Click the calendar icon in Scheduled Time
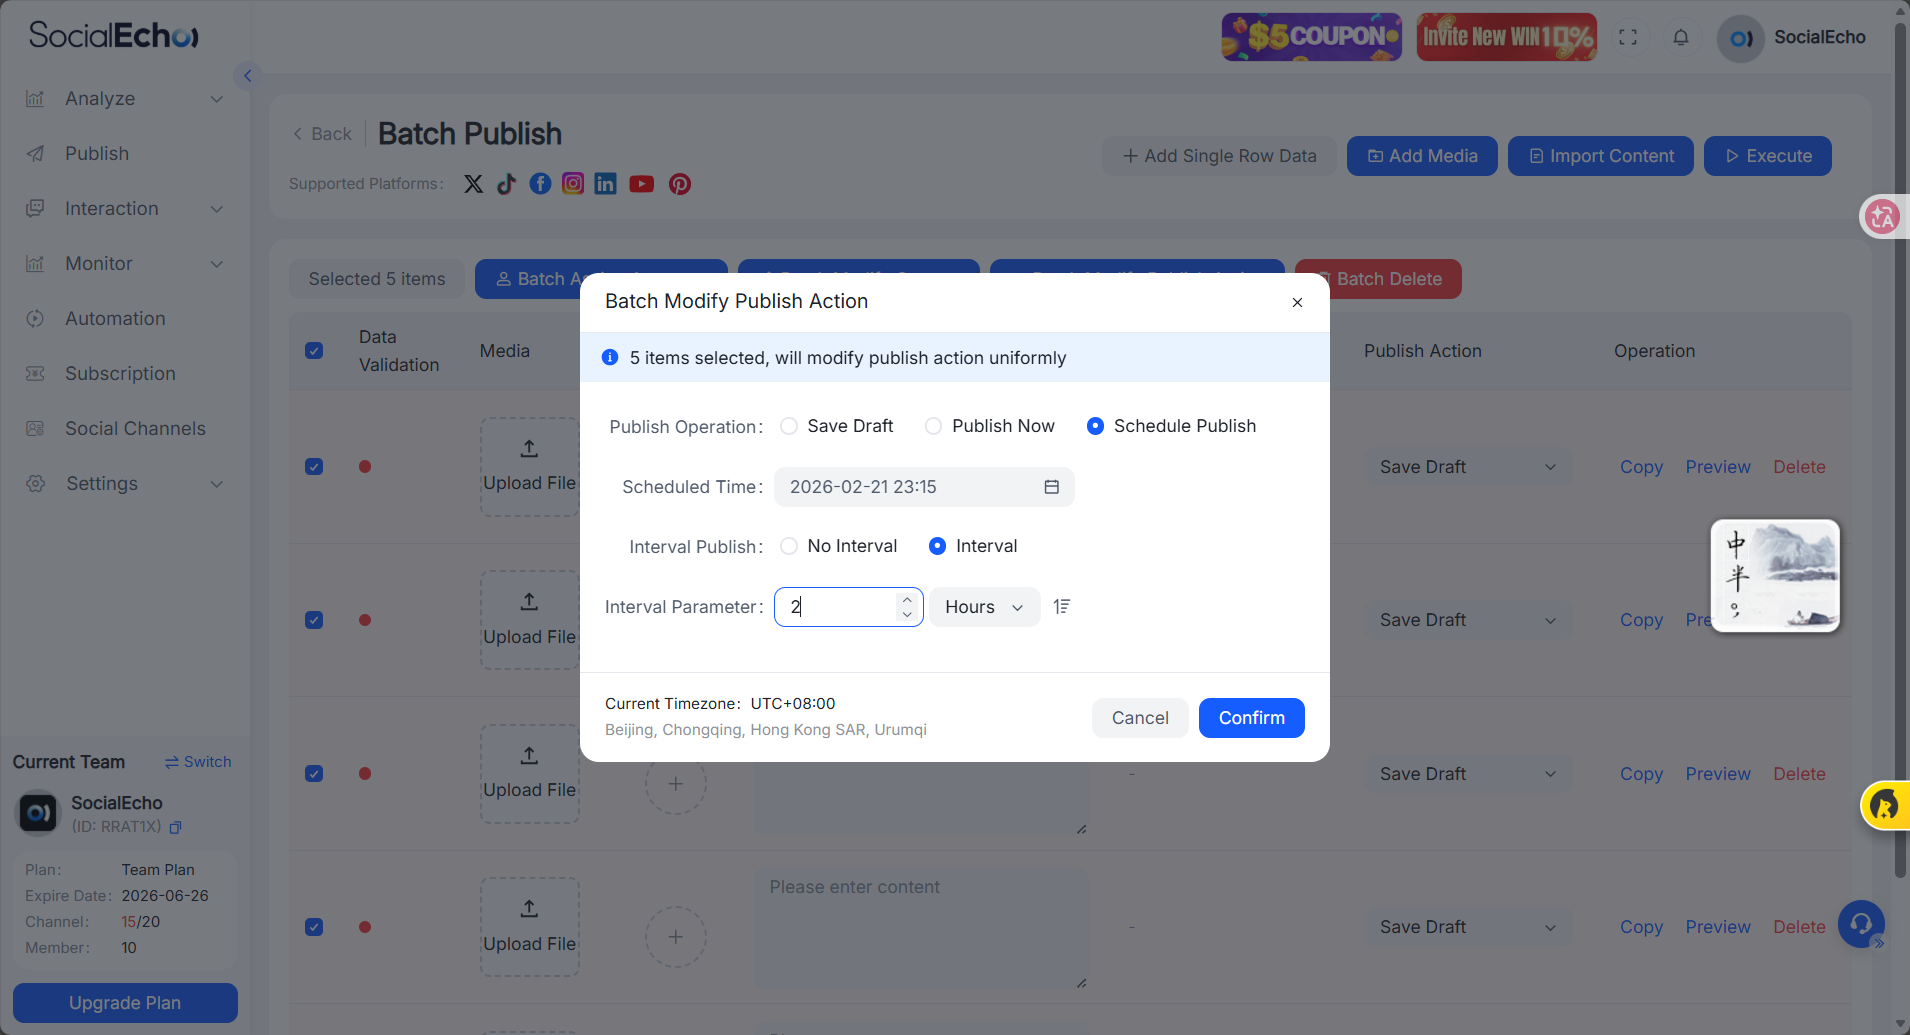The height and width of the screenshot is (1035, 1910). [1051, 487]
